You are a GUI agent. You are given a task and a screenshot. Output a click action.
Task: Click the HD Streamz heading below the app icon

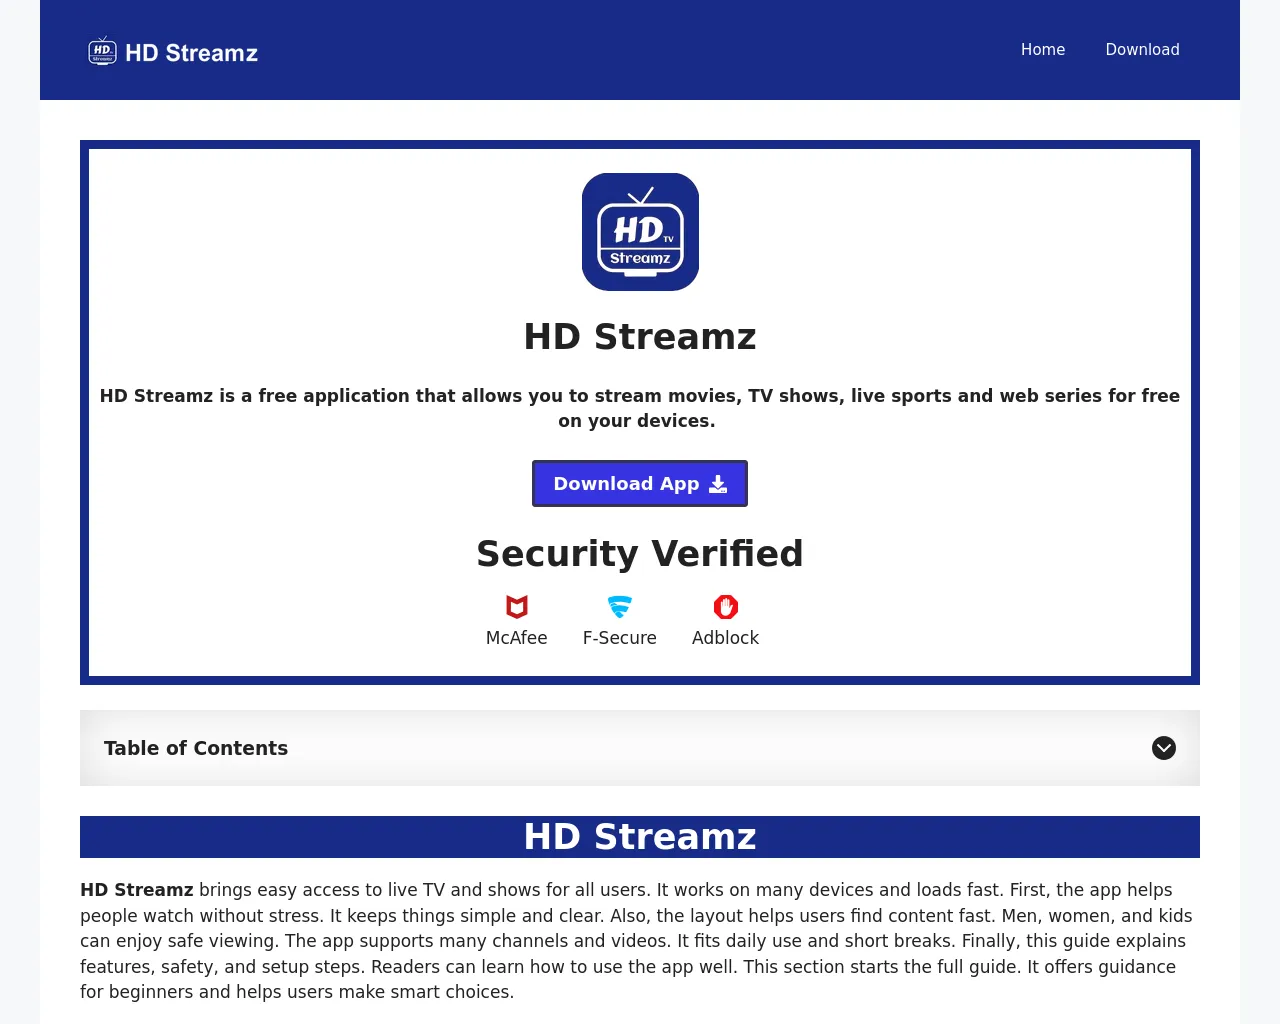click(x=640, y=337)
